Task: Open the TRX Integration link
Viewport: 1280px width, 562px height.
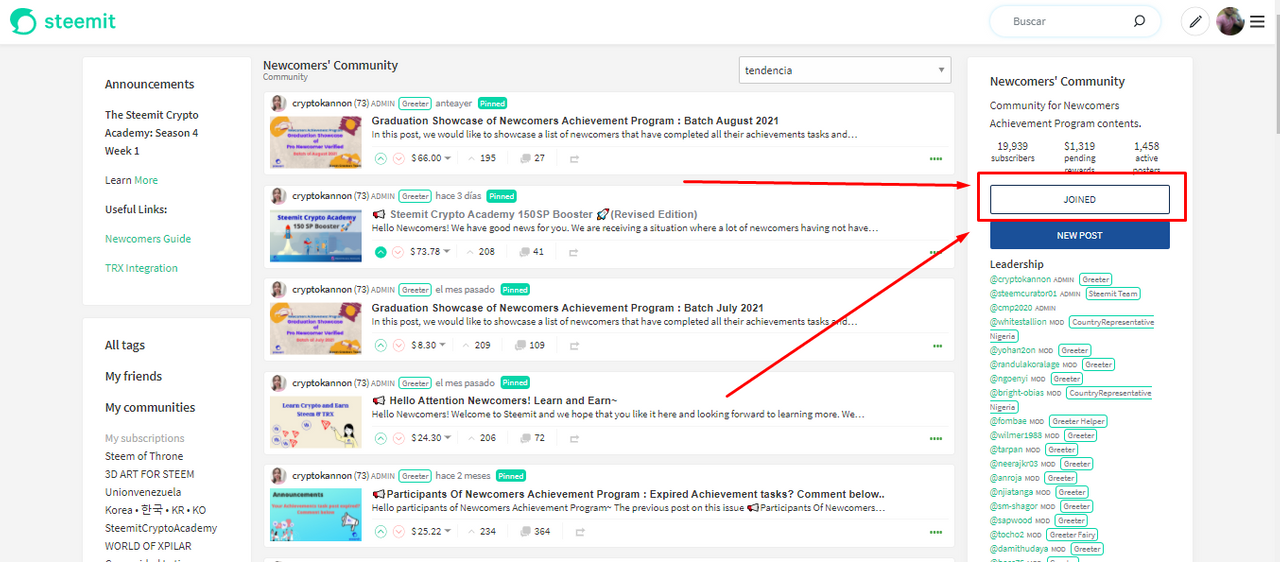Action: click(x=141, y=268)
